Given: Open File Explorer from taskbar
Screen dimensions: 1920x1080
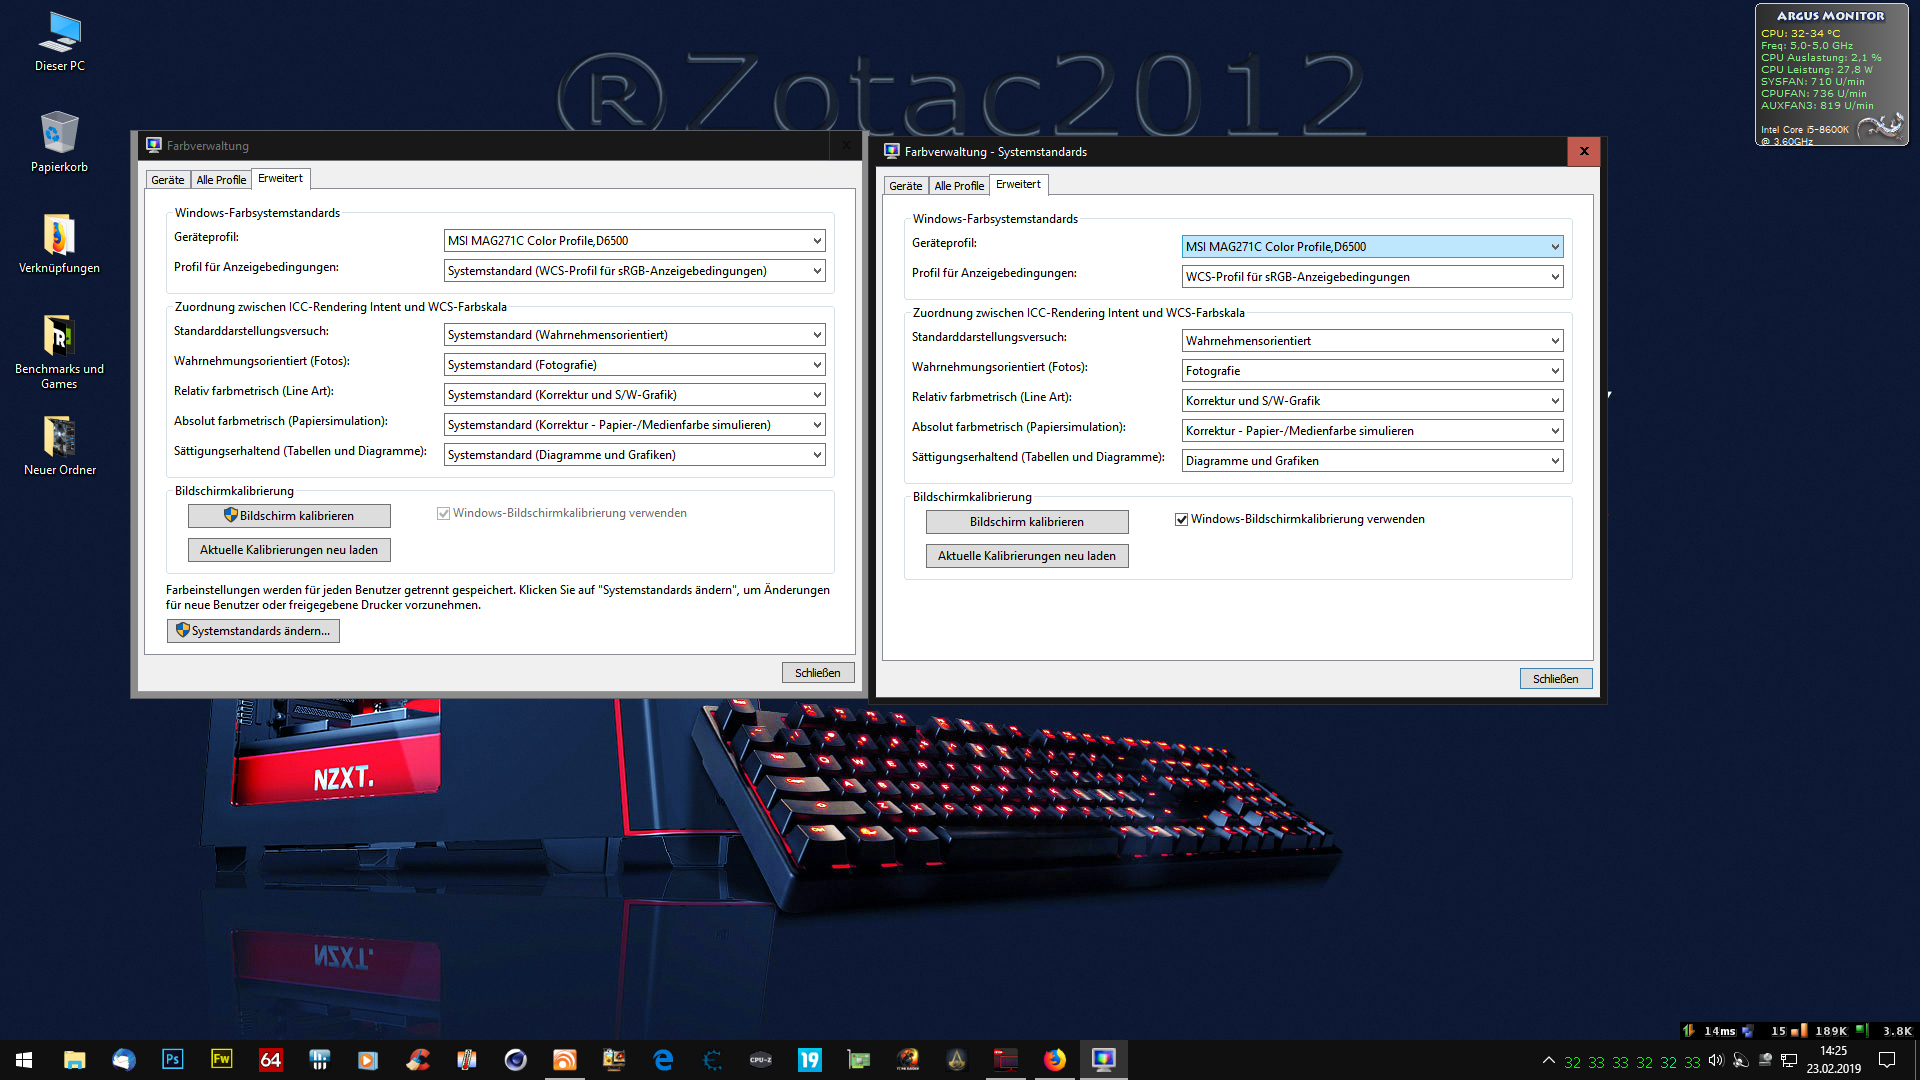Looking at the screenshot, I should click(x=75, y=1059).
